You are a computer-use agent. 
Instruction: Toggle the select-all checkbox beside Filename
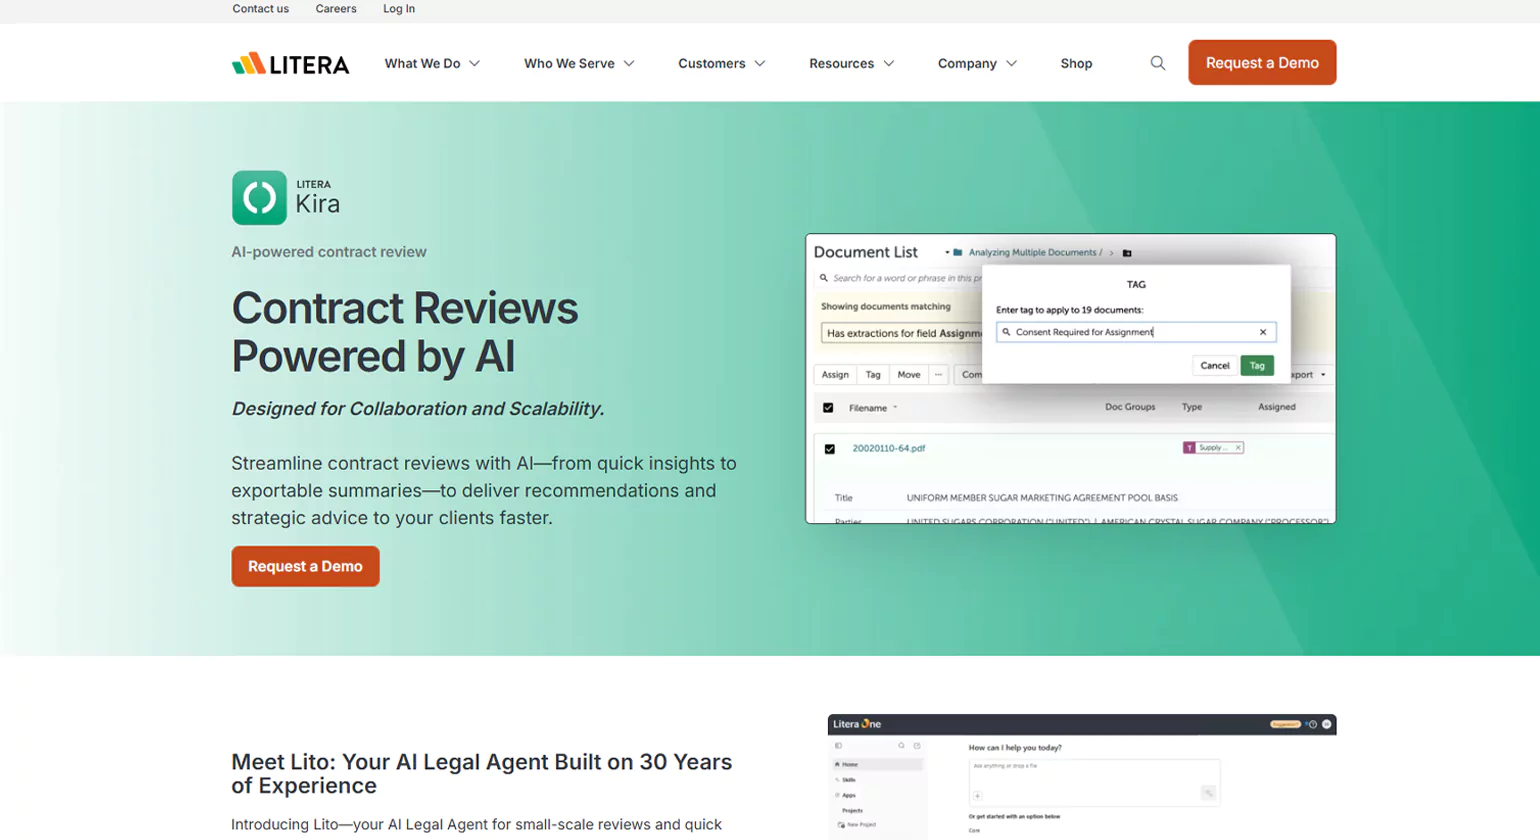[828, 408]
